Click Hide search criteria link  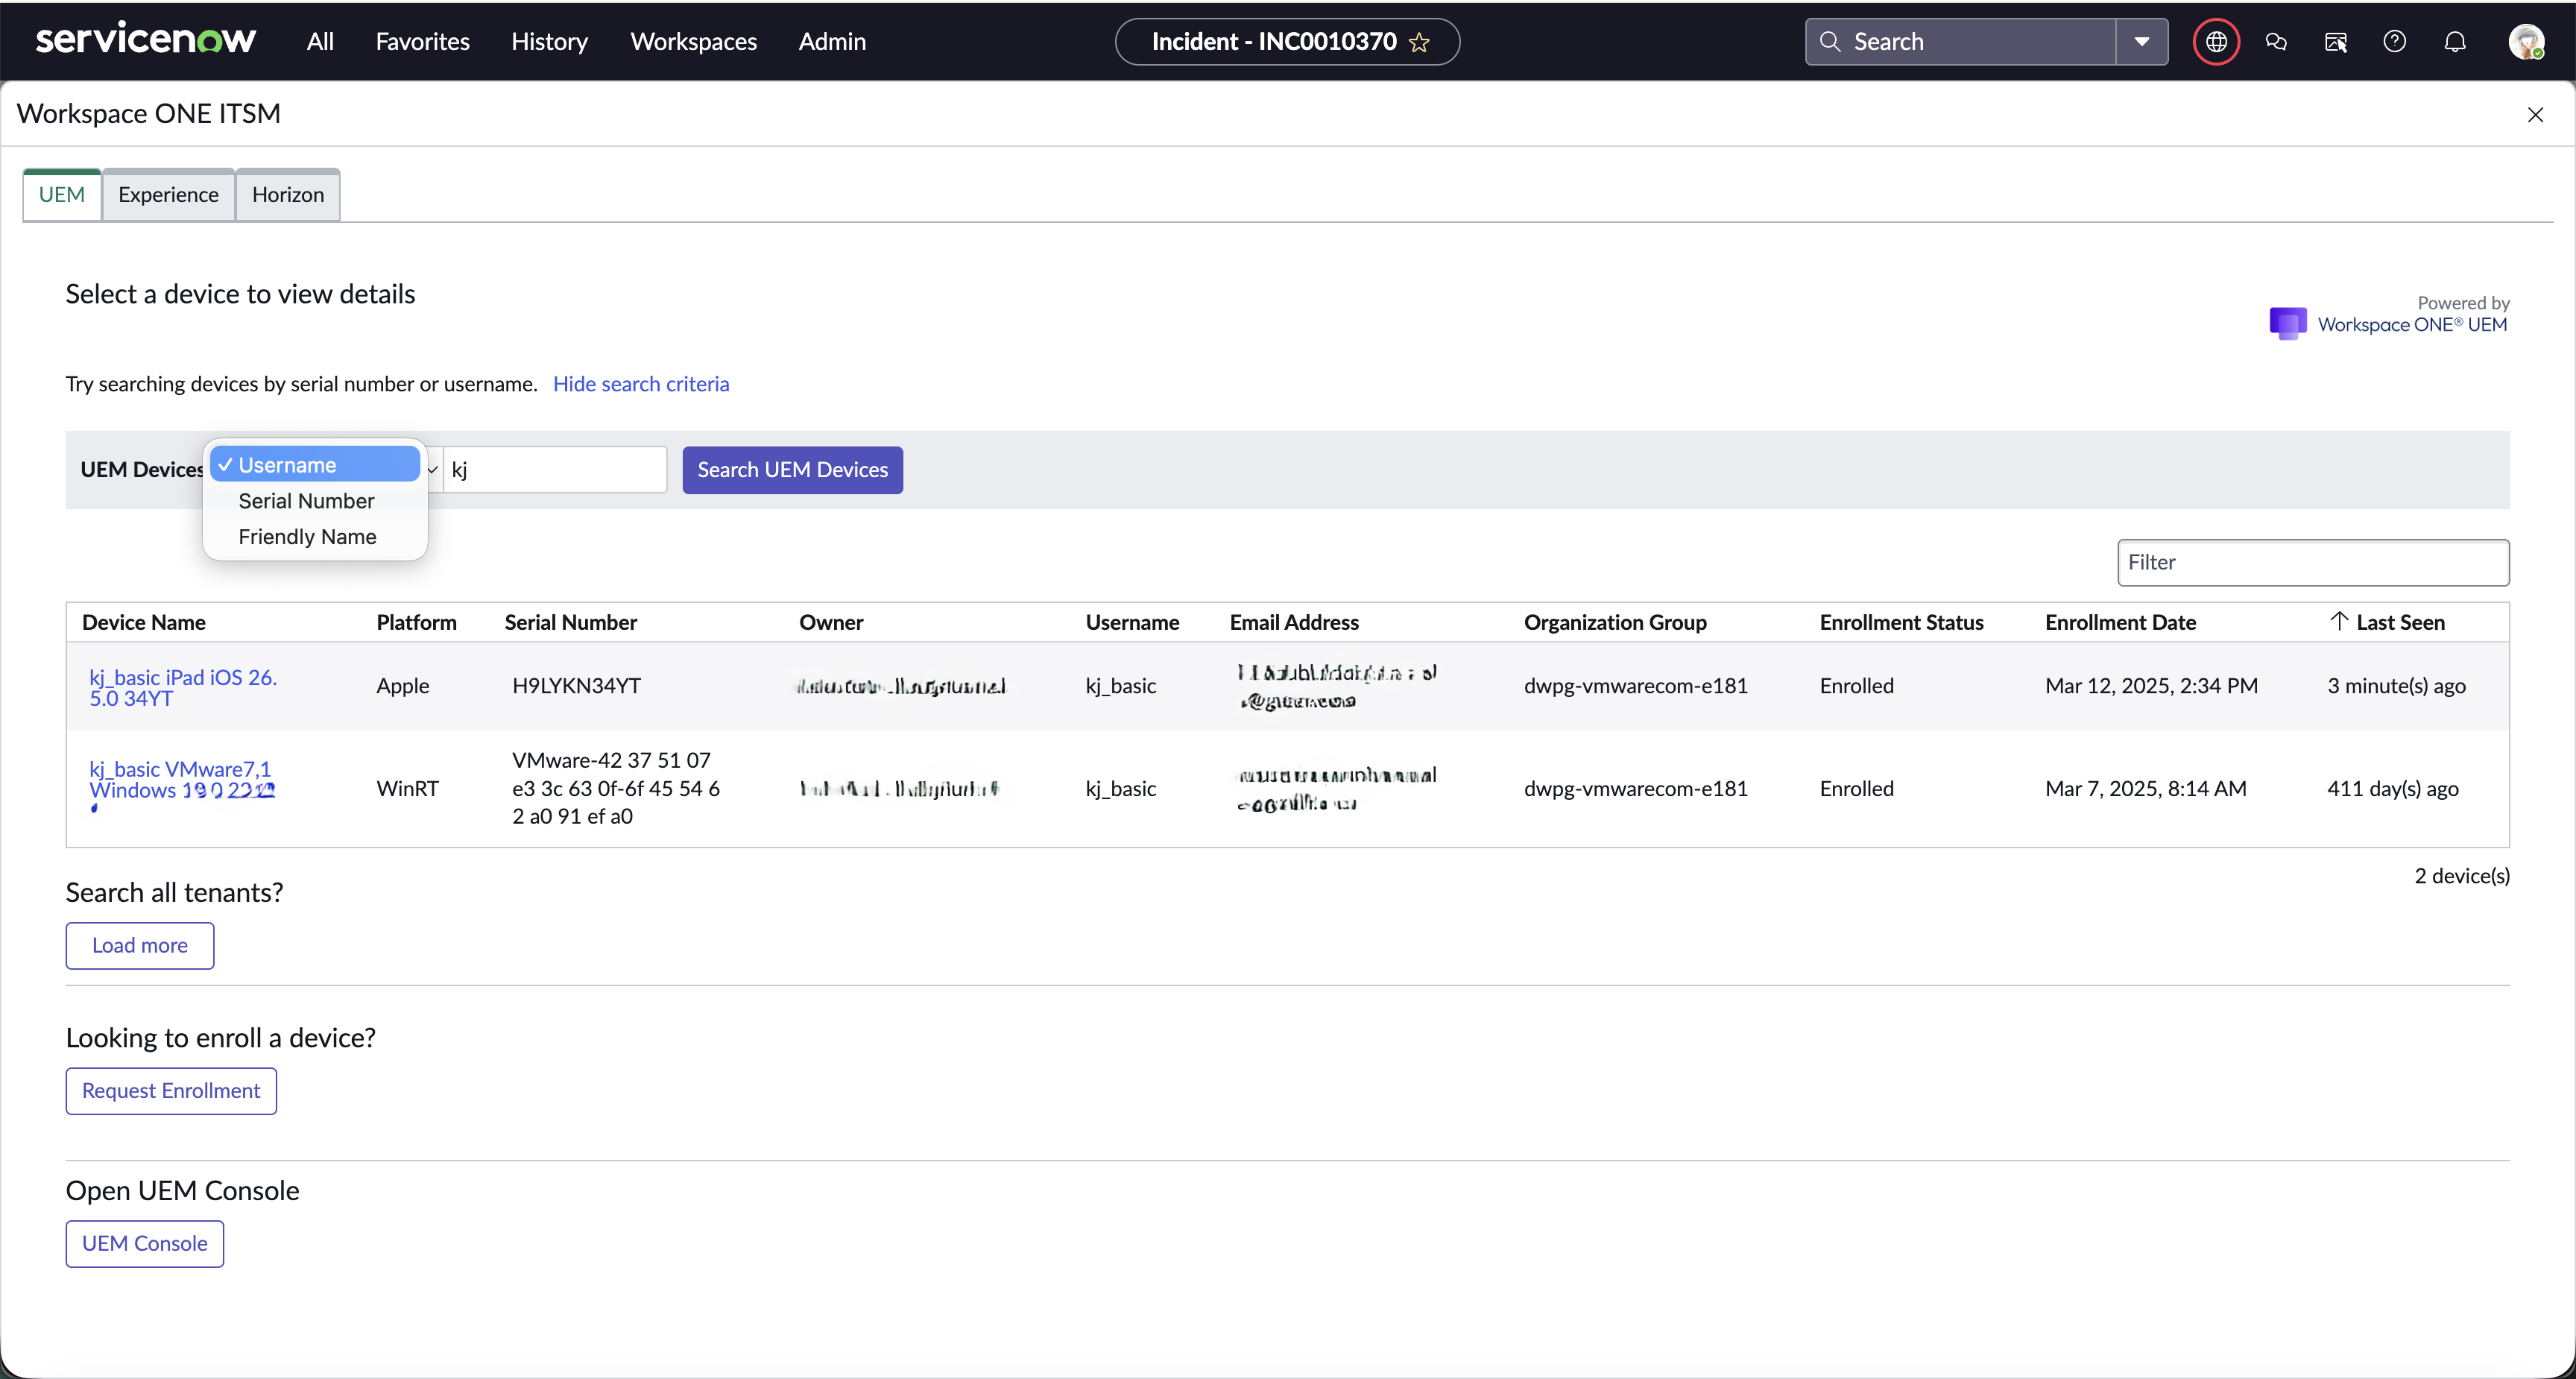pos(641,384)
